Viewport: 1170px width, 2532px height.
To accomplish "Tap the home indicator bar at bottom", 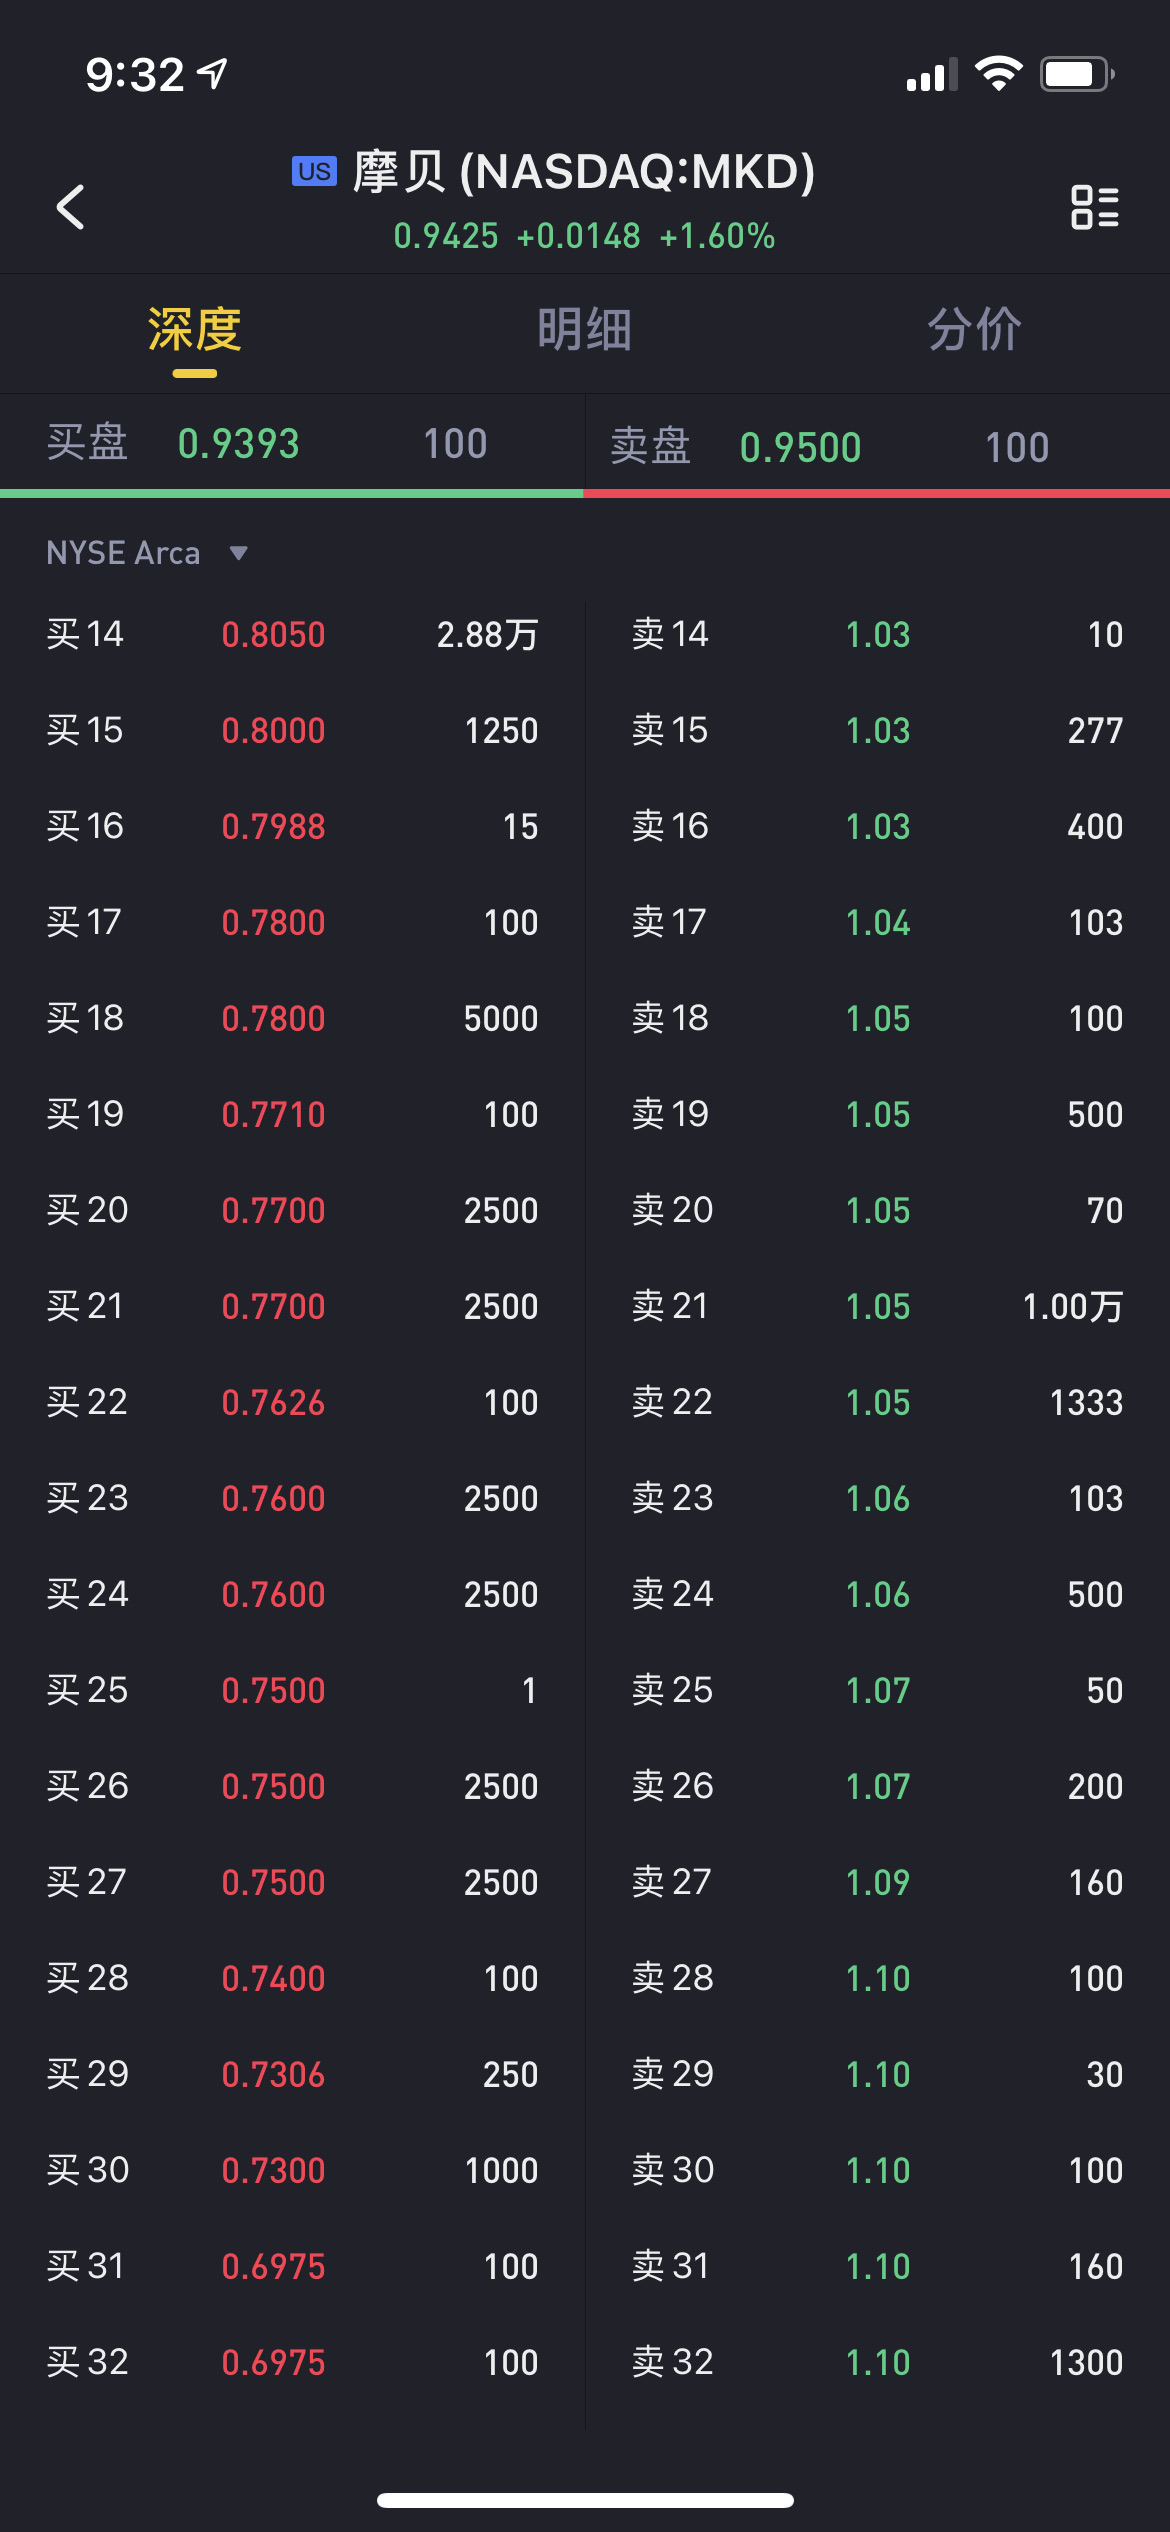I will 585,2500.
